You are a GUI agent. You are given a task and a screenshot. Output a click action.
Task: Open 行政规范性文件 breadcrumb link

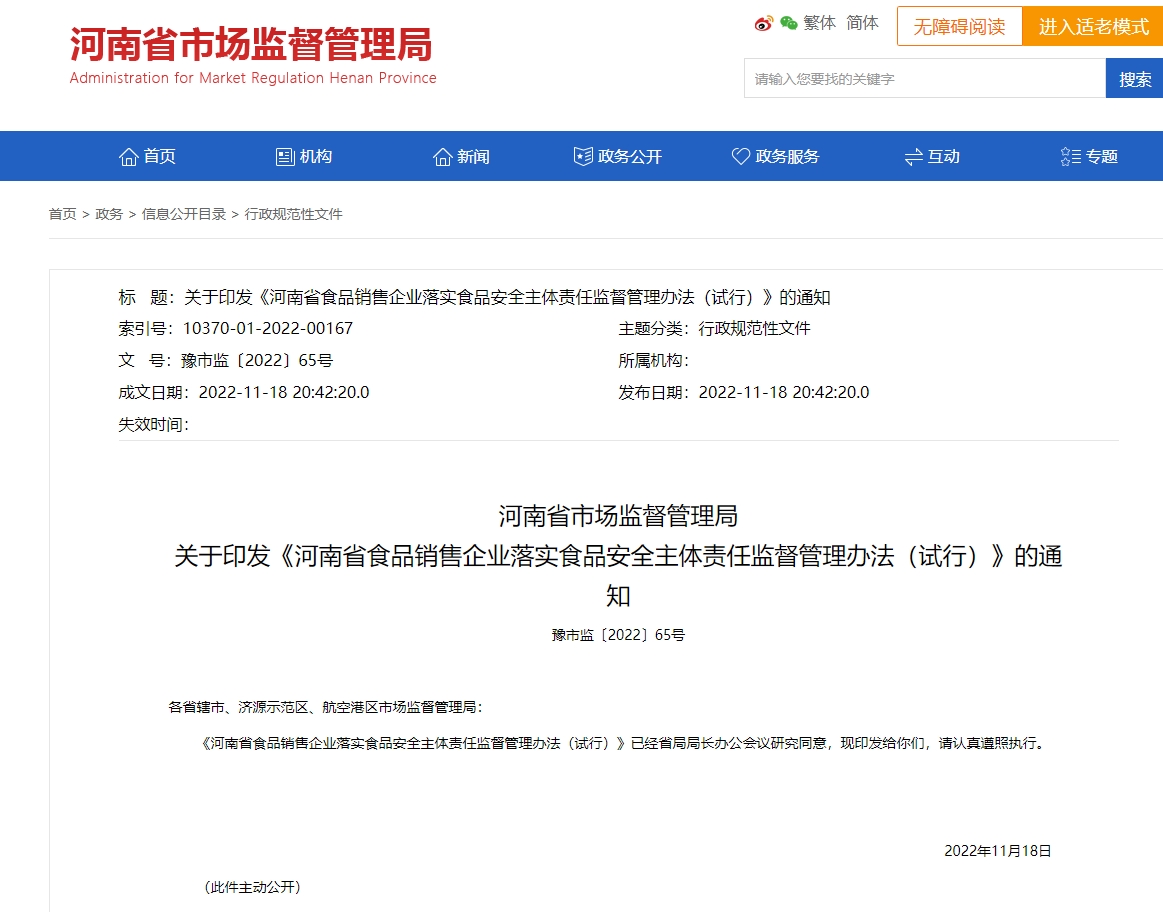click(293, 214)
